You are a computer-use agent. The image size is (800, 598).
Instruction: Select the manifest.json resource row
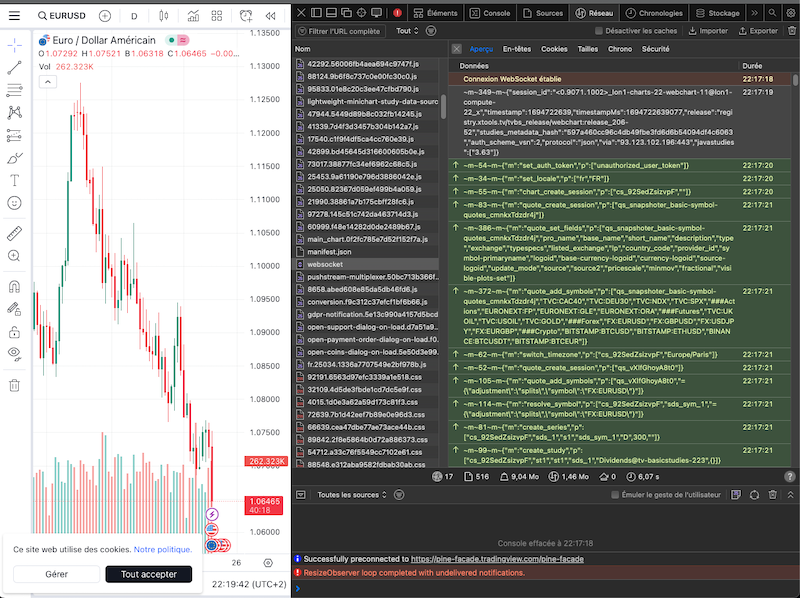[366, 252]
